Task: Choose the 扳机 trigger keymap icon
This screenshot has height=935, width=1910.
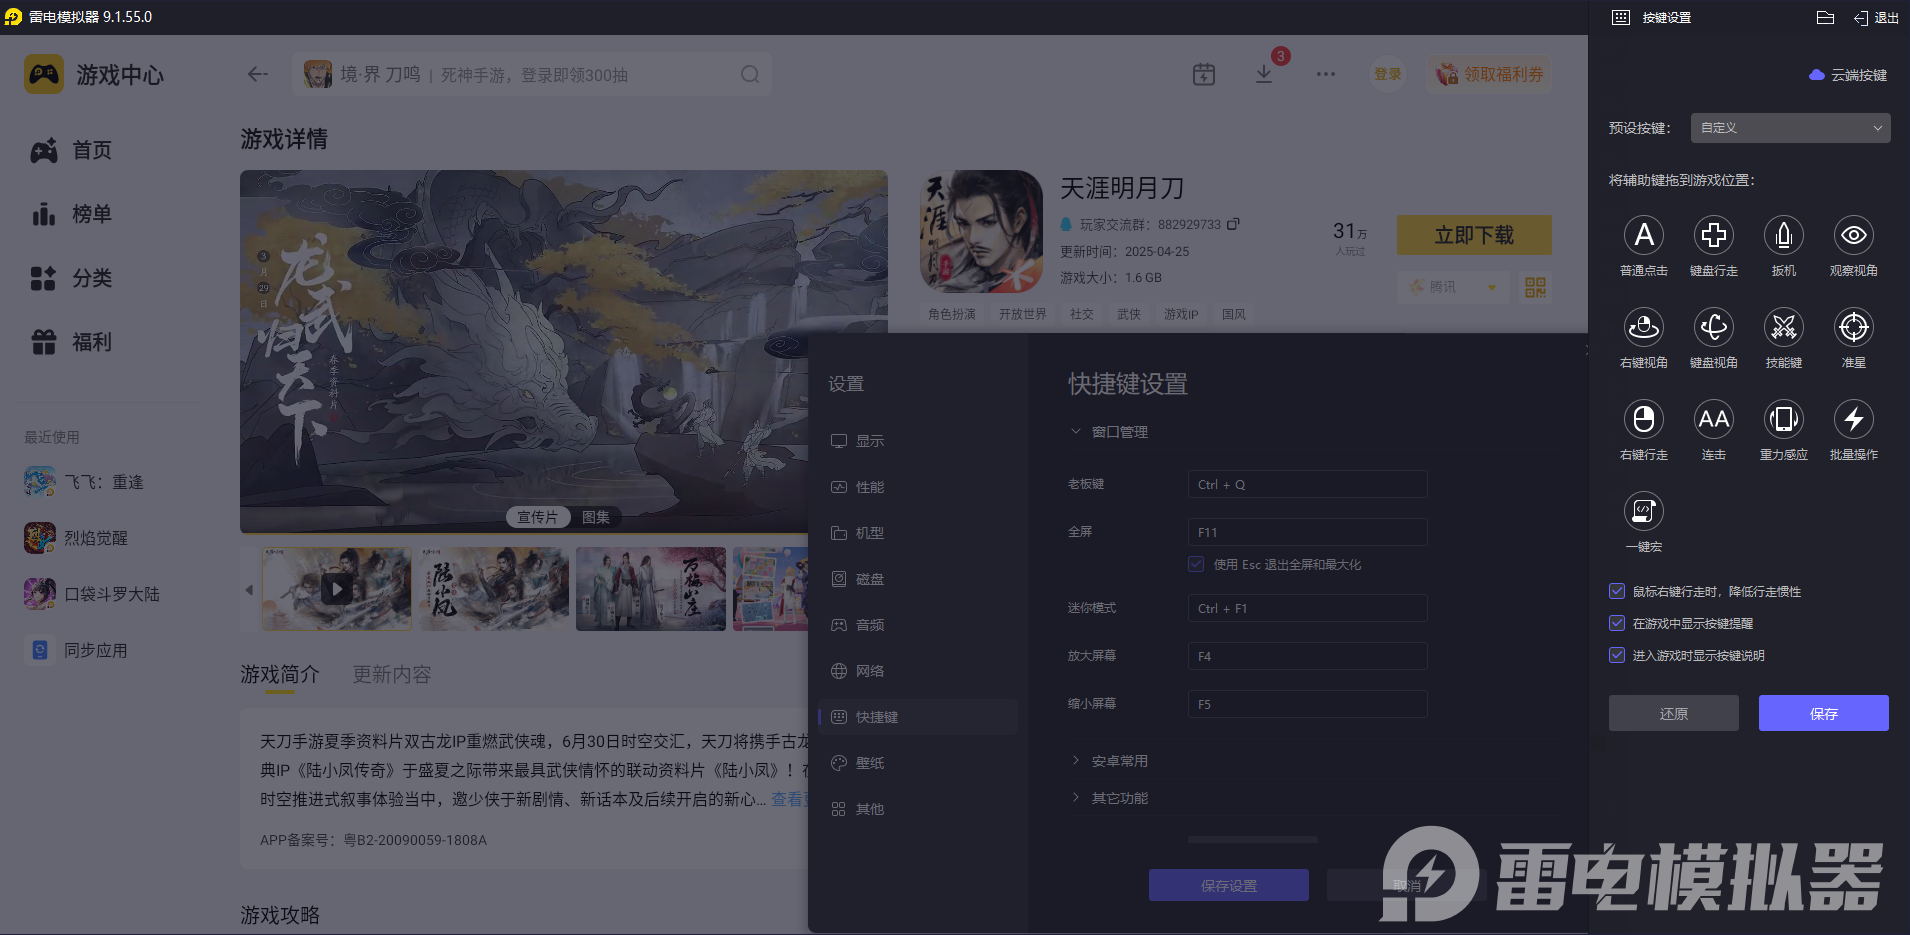Action: 1783,236
